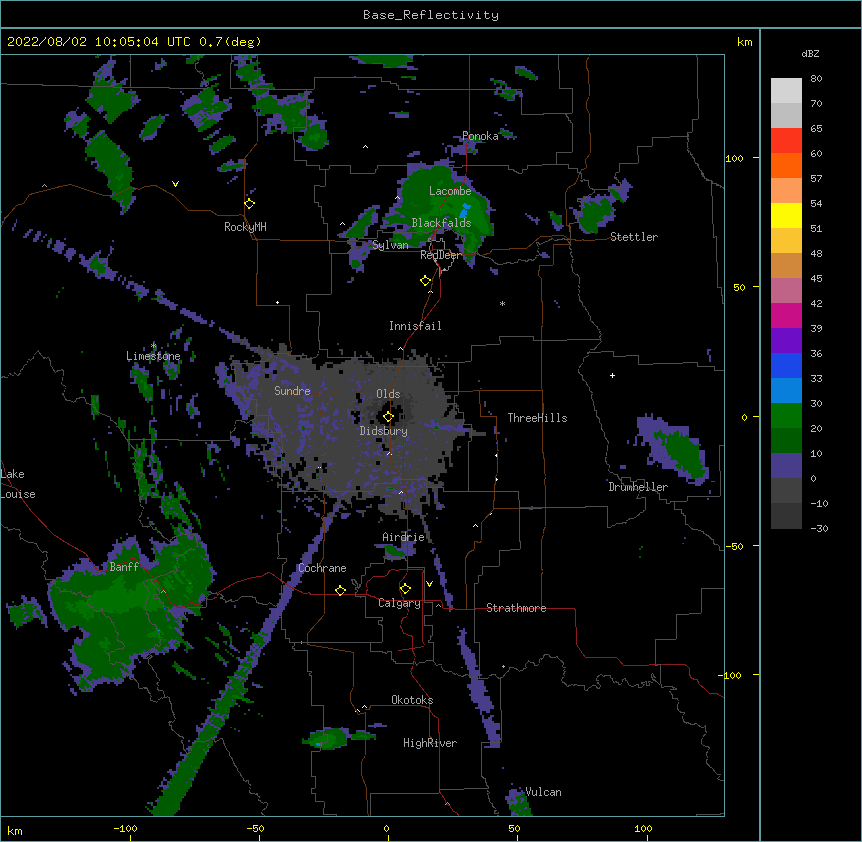Viewport: 862px width, 842px height.
Task: Click the Drumheller town label
Action: [x=638, y=487]
